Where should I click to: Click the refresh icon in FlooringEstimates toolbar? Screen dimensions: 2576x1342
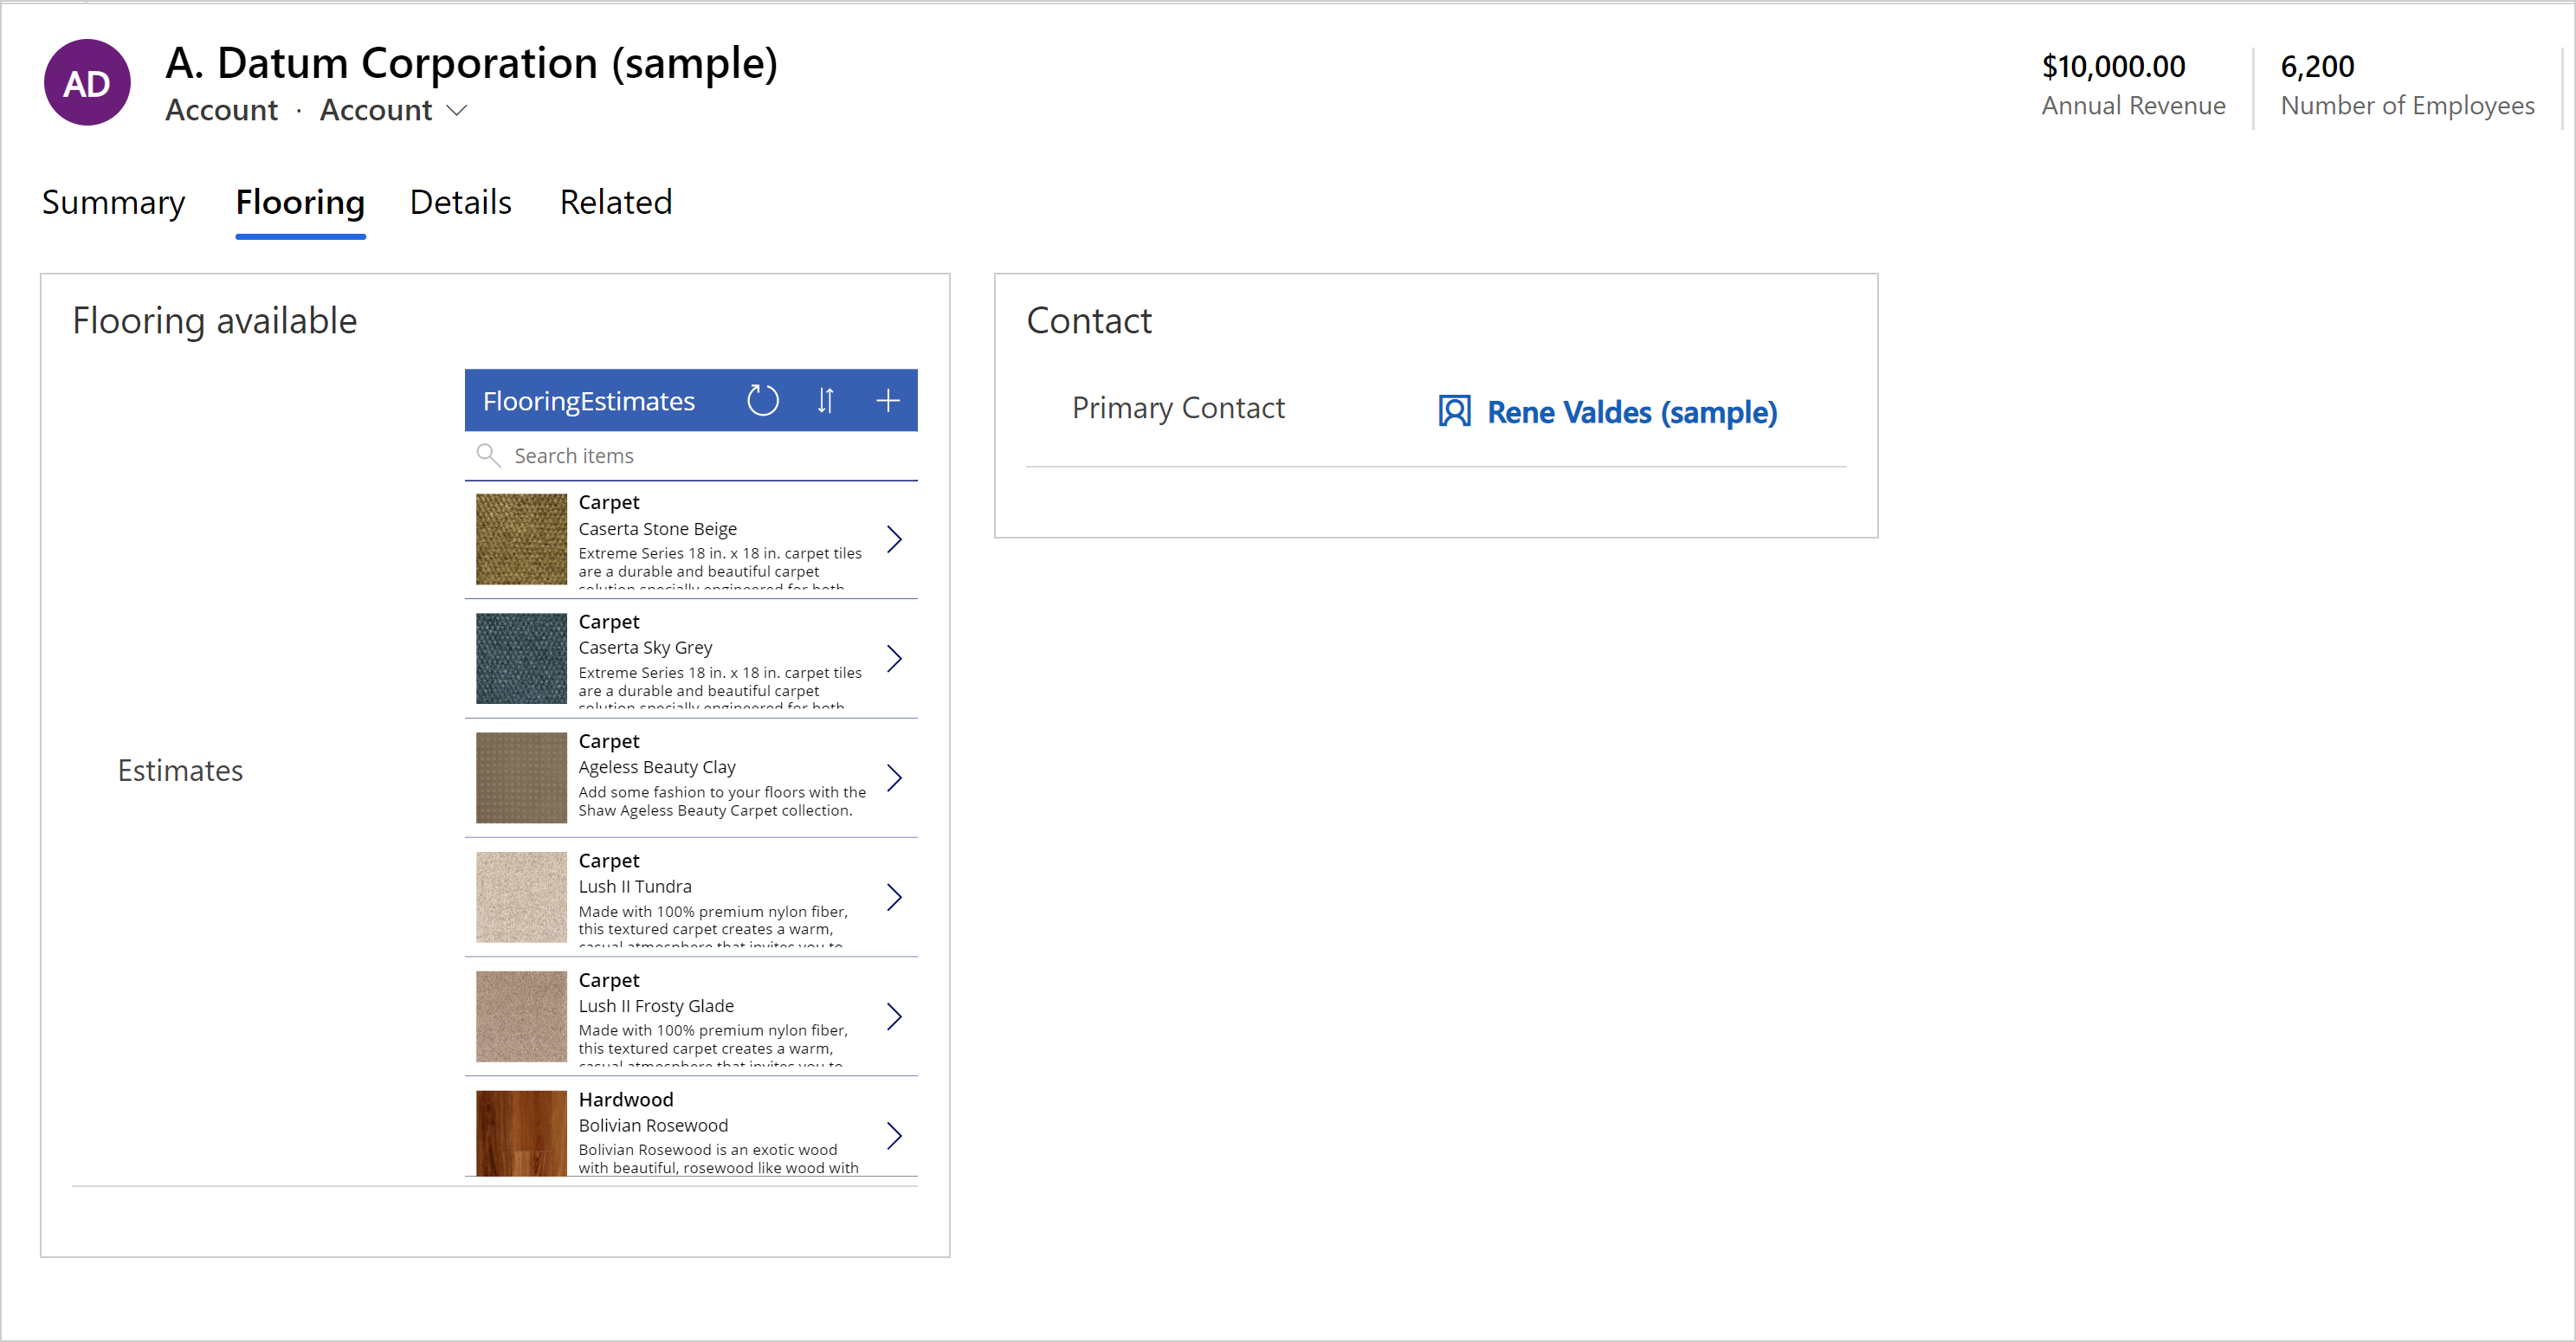(762, 400)
